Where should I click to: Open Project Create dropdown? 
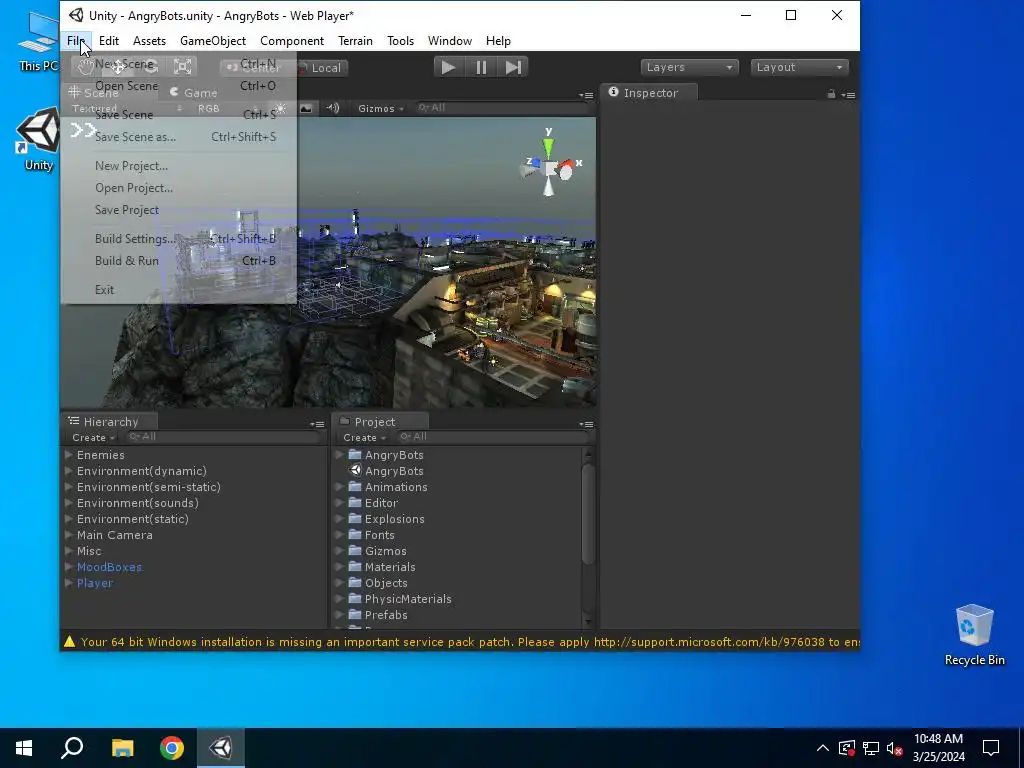coord(364,438)
